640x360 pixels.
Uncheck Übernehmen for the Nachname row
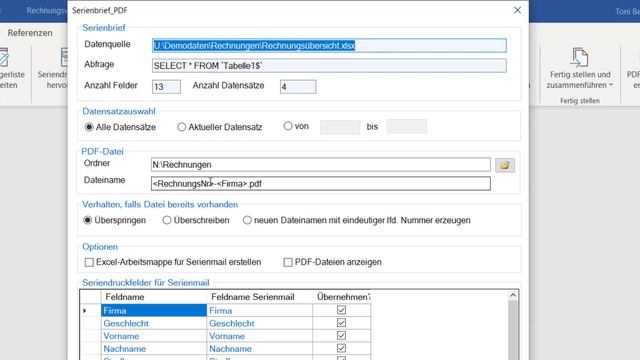click(341, 348)
